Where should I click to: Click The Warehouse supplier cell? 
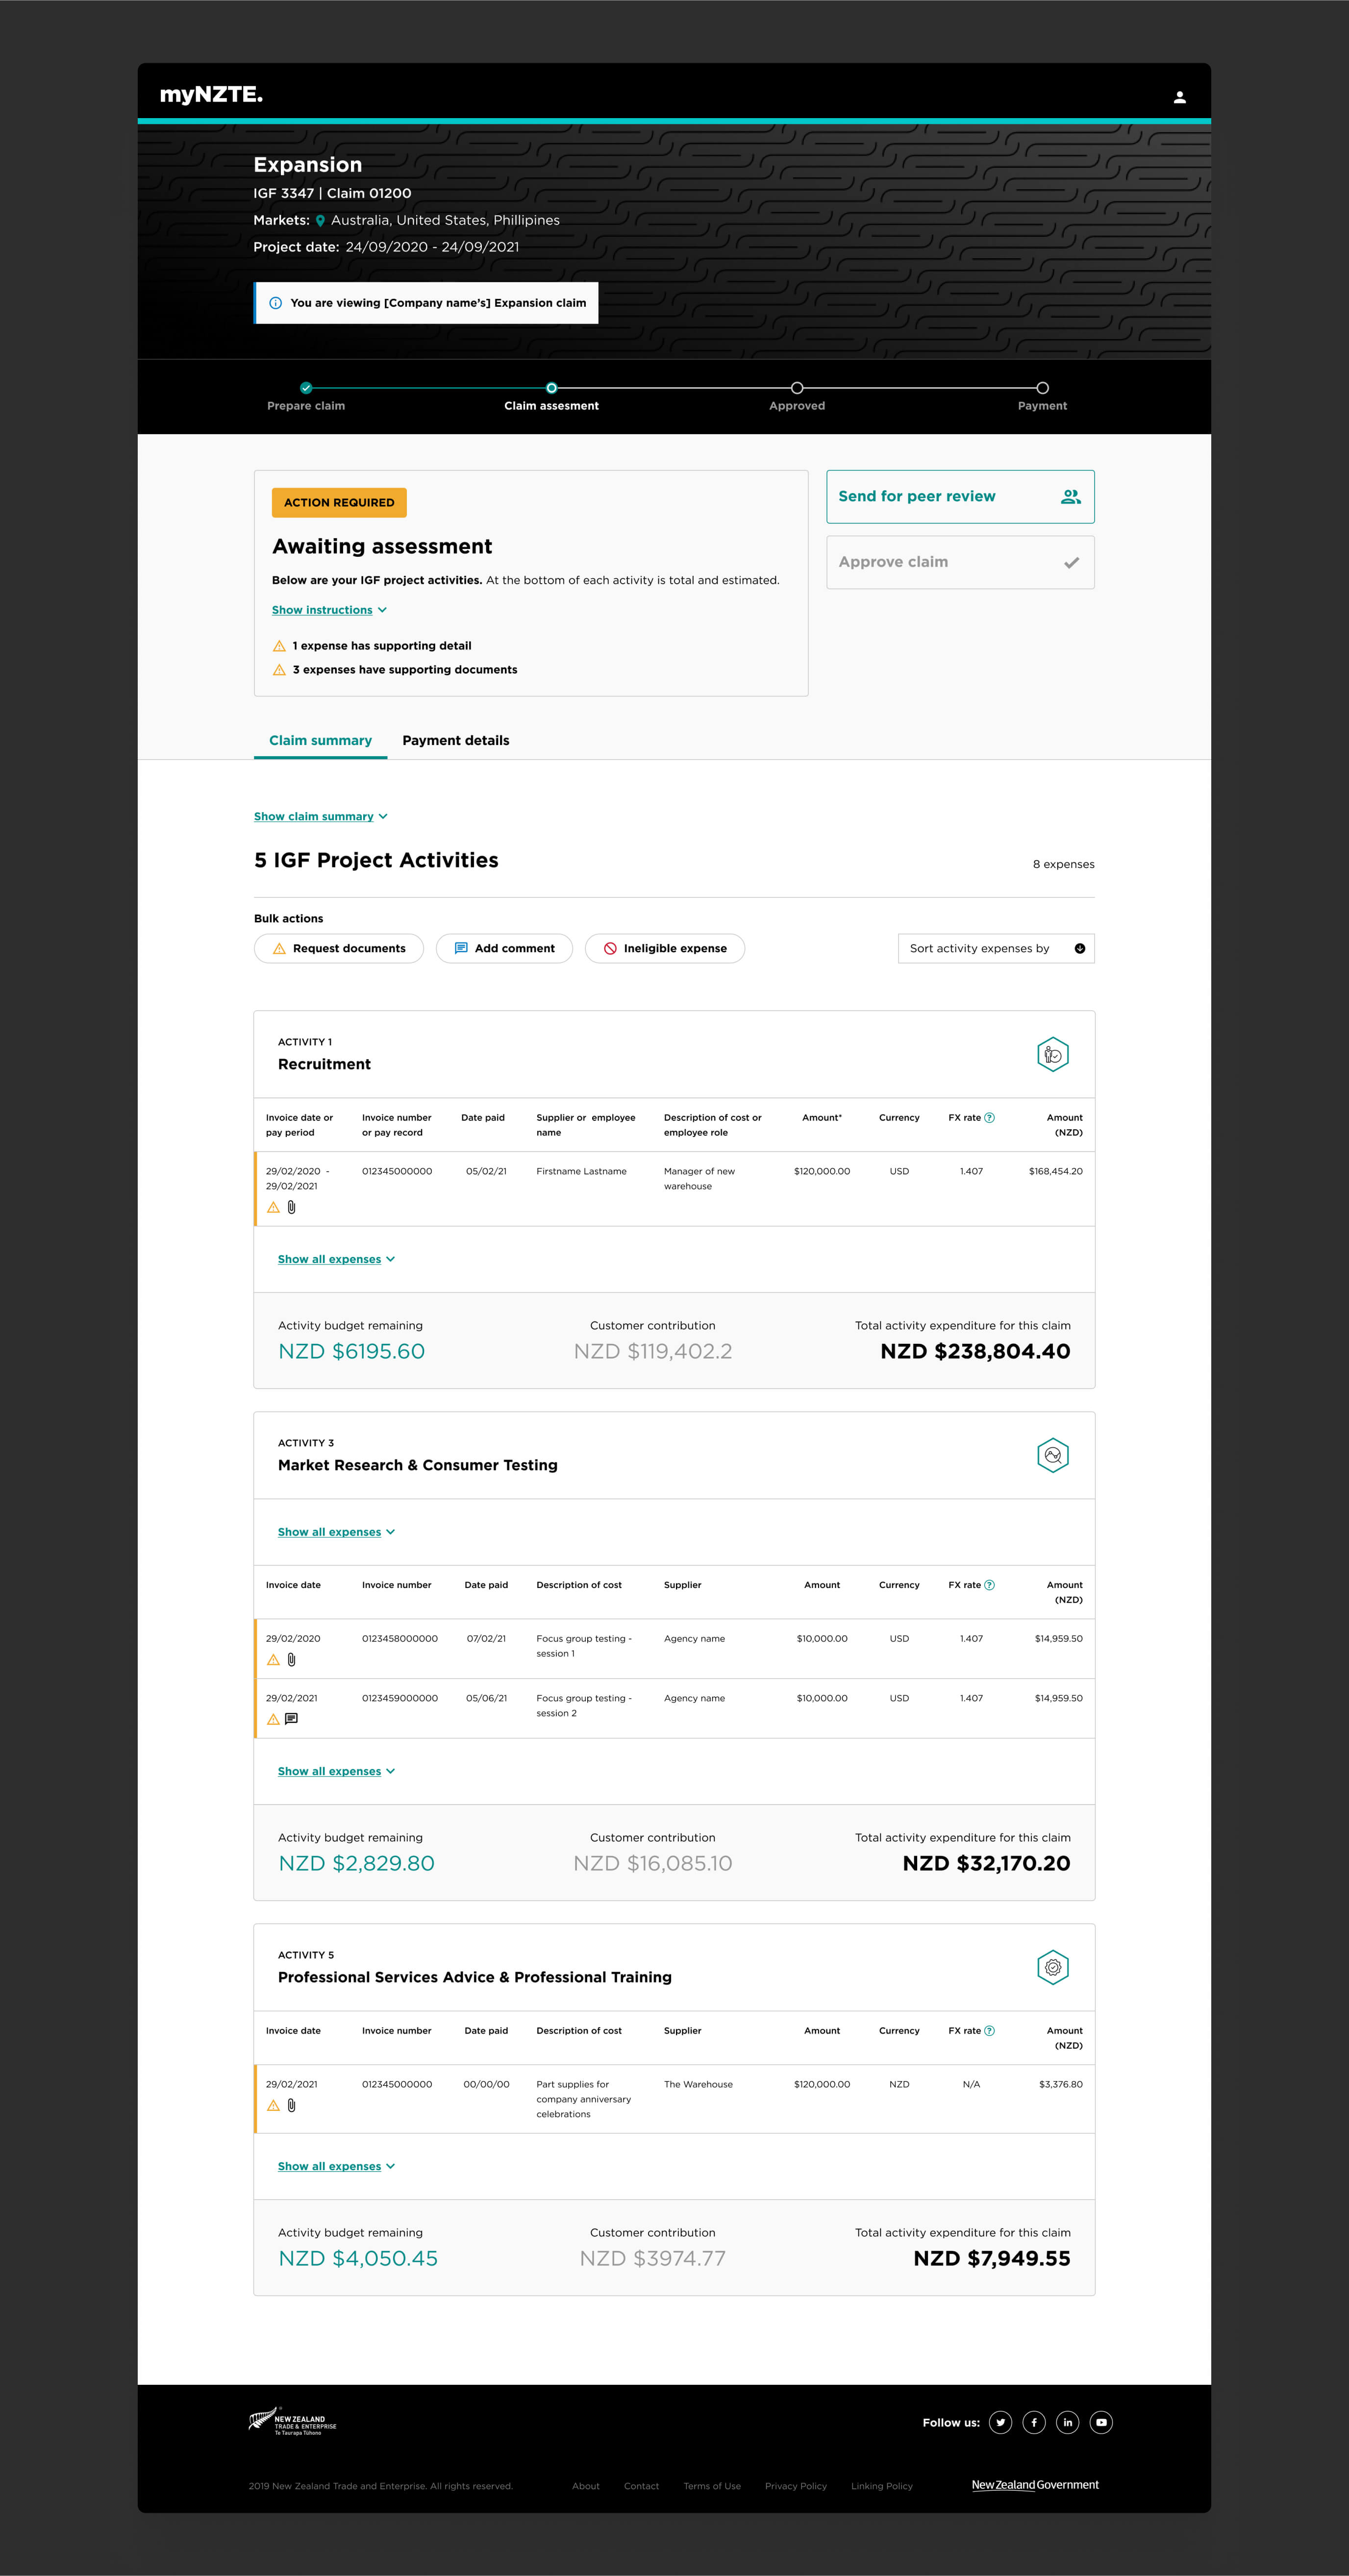(698, 2084)
